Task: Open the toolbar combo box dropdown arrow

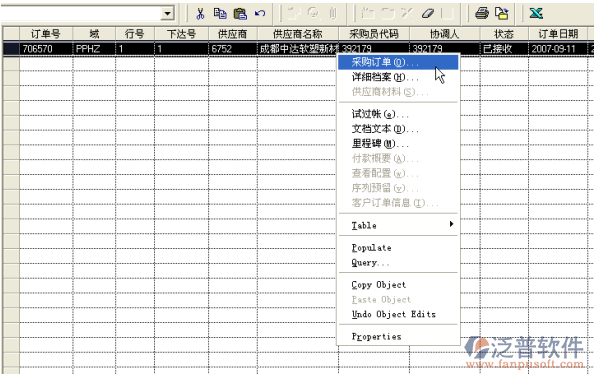Action: (167, 14)
